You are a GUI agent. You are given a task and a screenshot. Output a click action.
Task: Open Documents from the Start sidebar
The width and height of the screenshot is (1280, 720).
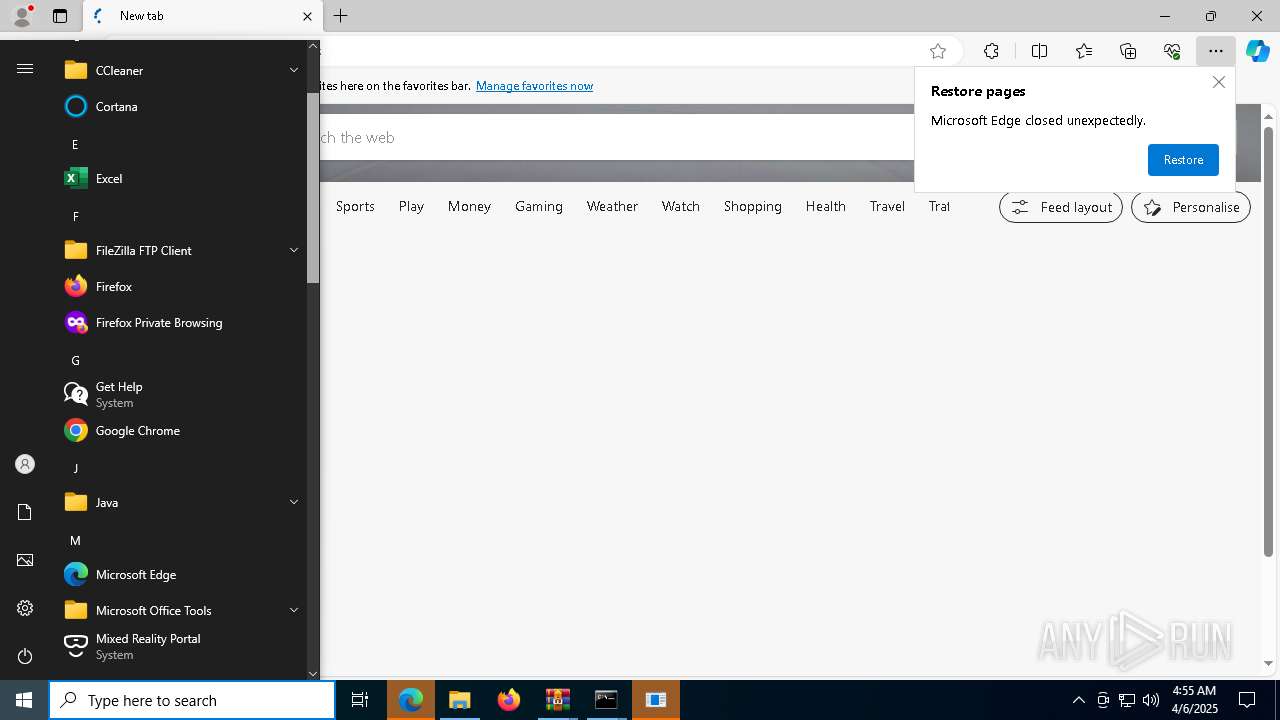[25, 512]
